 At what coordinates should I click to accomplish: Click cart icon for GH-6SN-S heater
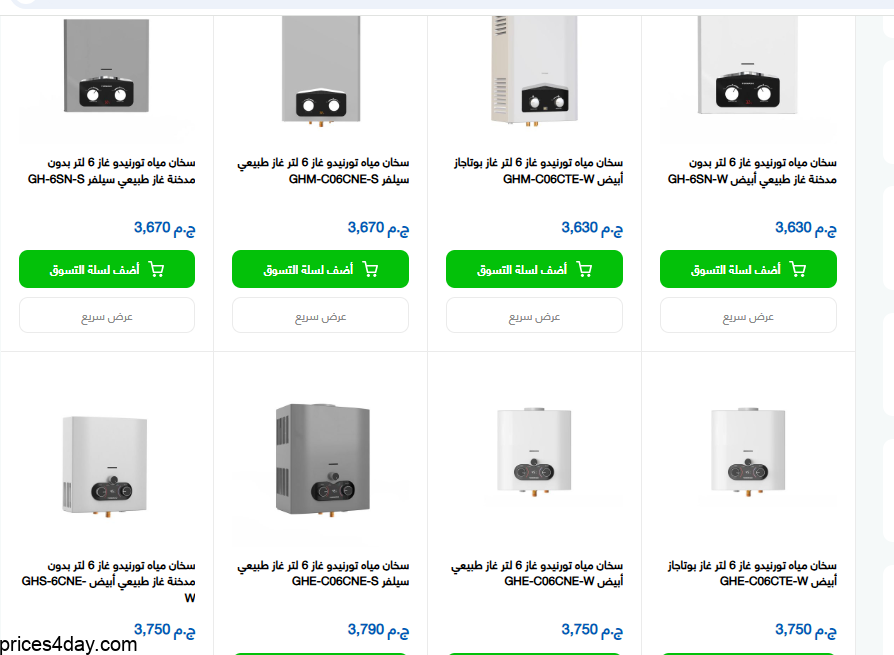coord(156,269)
